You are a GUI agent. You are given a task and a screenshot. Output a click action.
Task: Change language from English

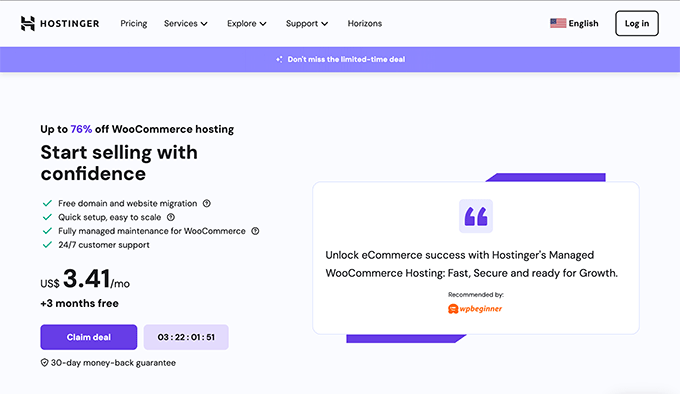click(583, 23)
